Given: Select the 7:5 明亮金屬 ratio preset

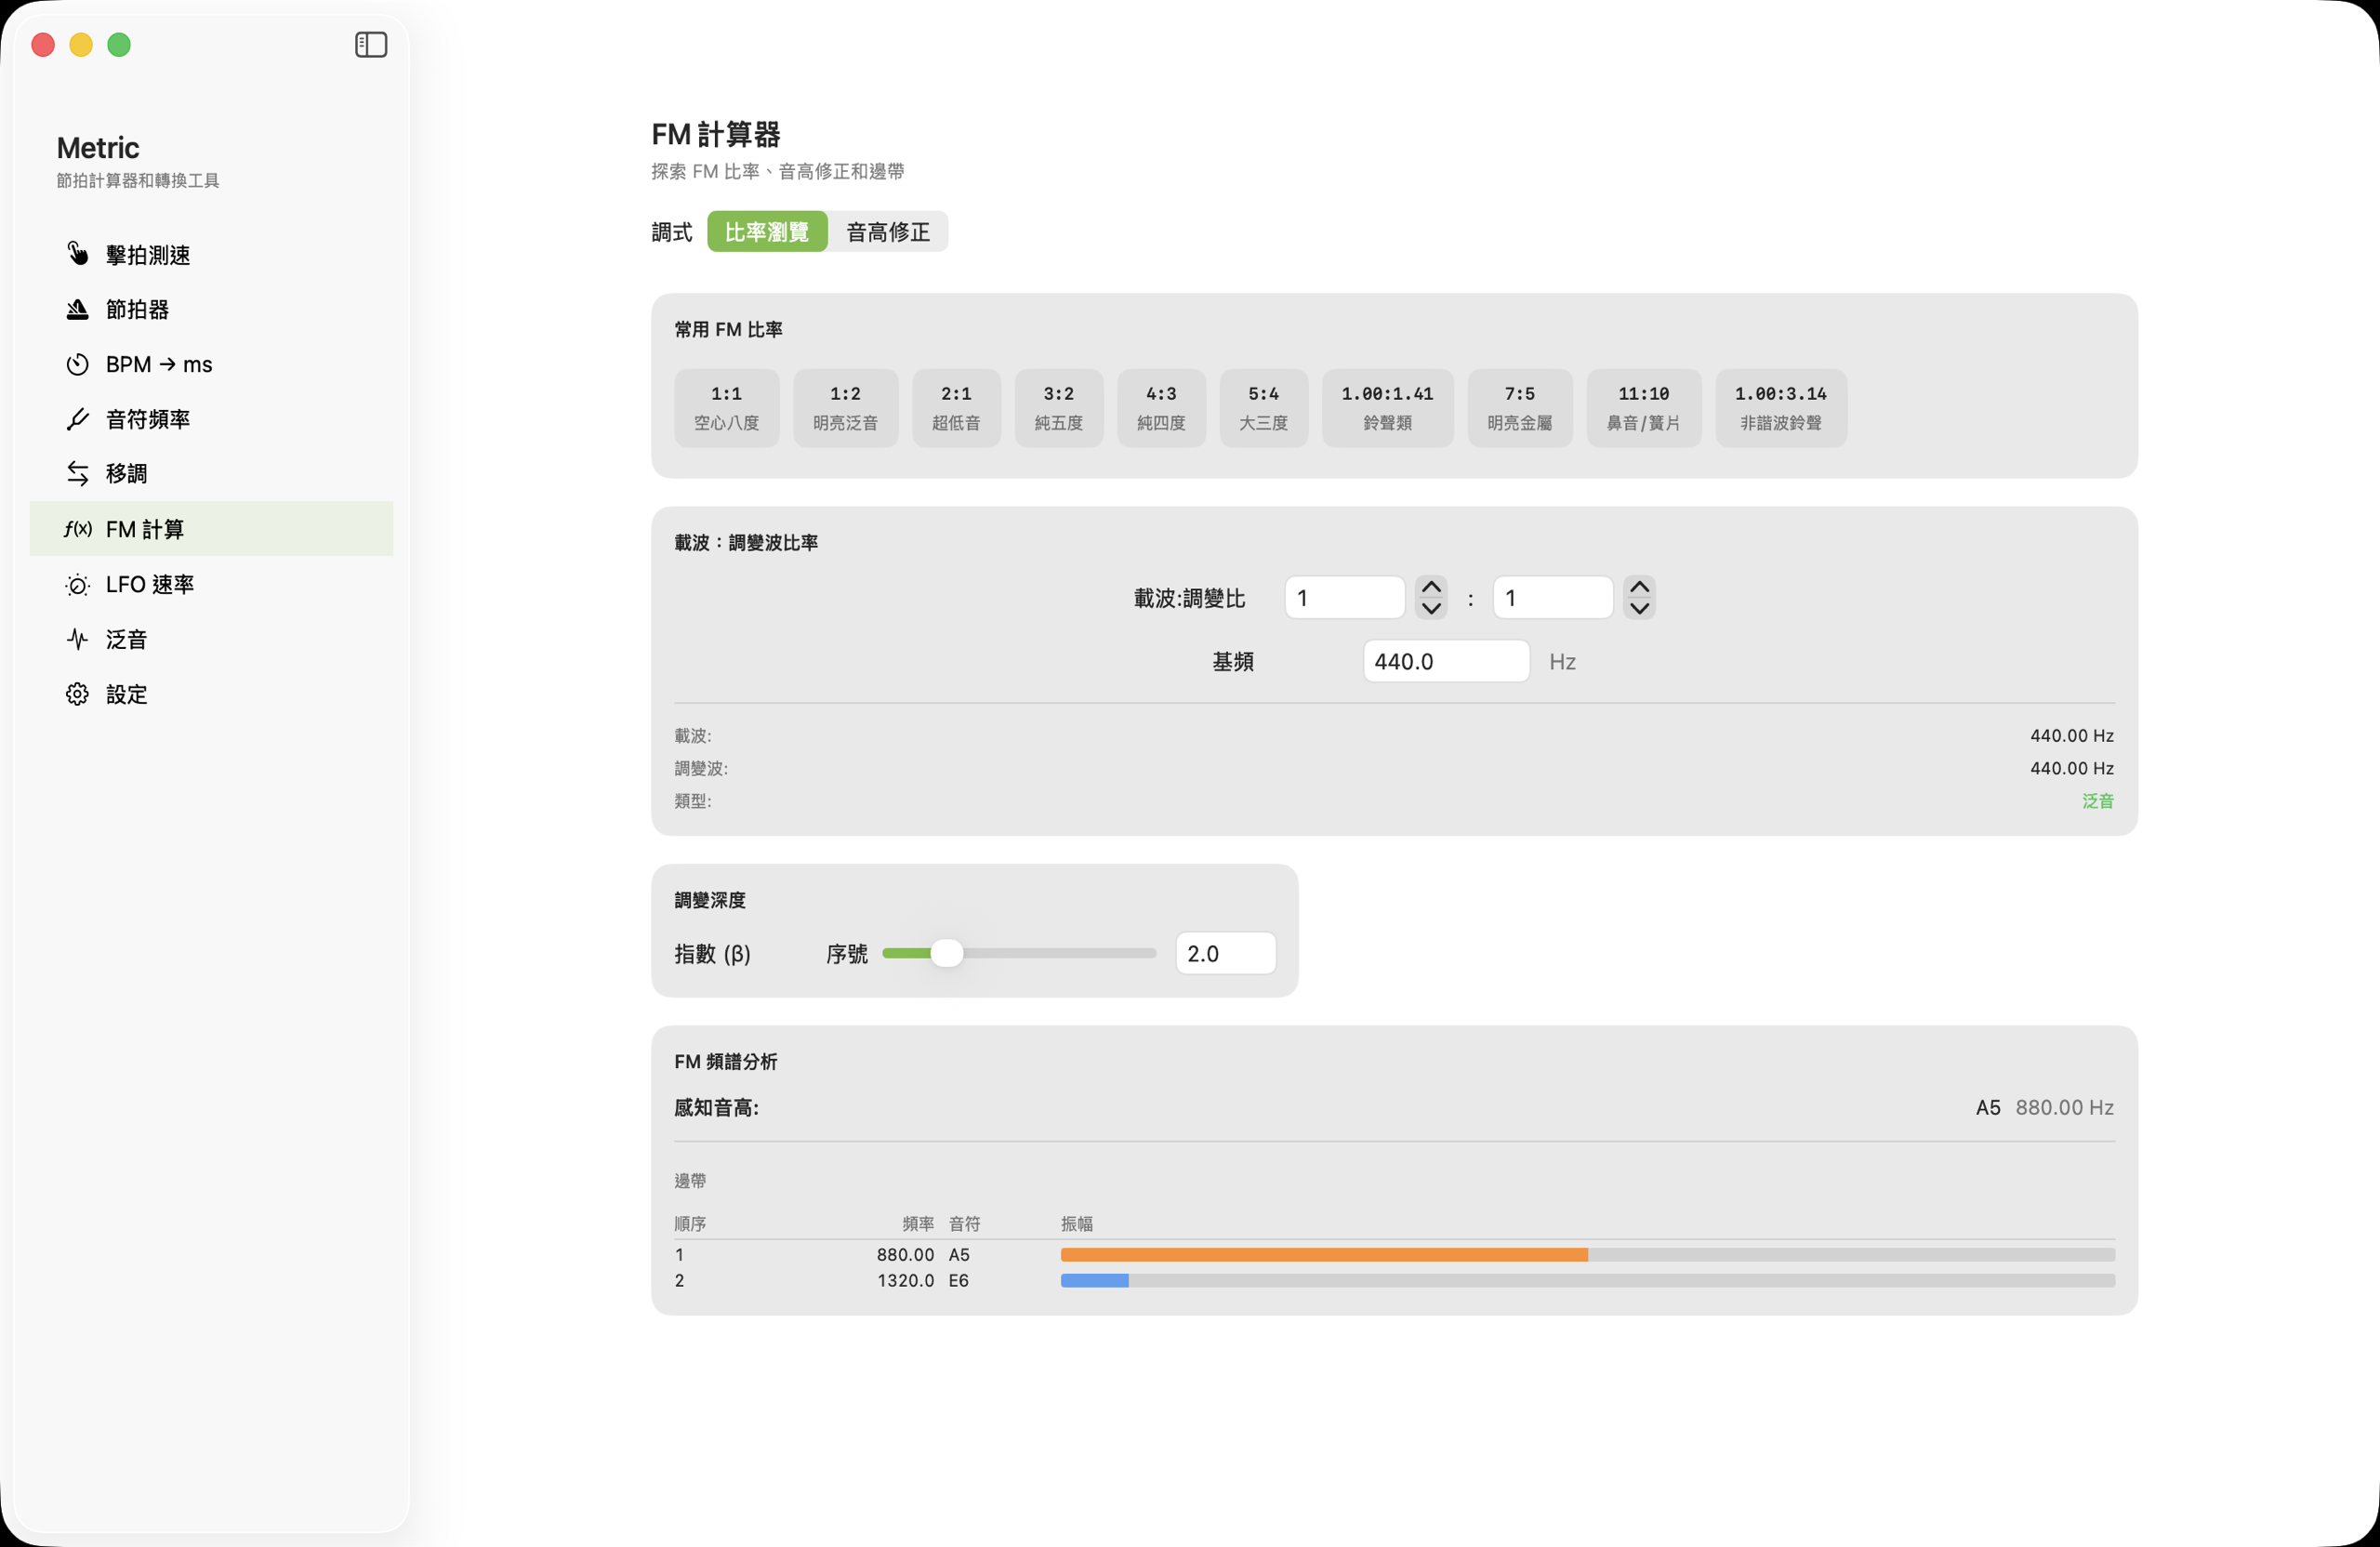Looking at the screenshot, I should click(x=1520, y=408).
